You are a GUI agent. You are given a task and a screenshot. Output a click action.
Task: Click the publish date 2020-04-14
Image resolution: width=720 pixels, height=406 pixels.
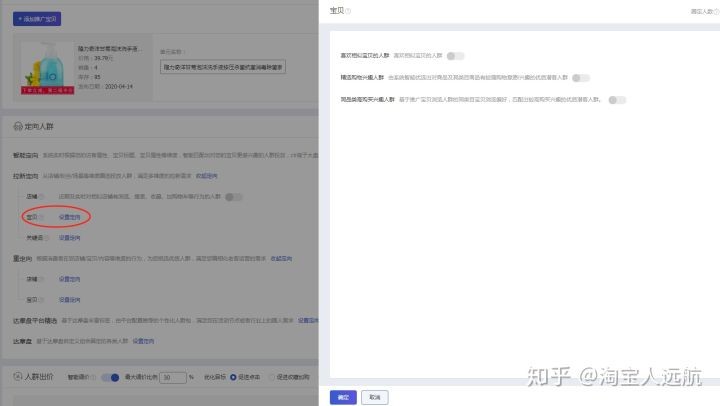(x=119, y=86)
